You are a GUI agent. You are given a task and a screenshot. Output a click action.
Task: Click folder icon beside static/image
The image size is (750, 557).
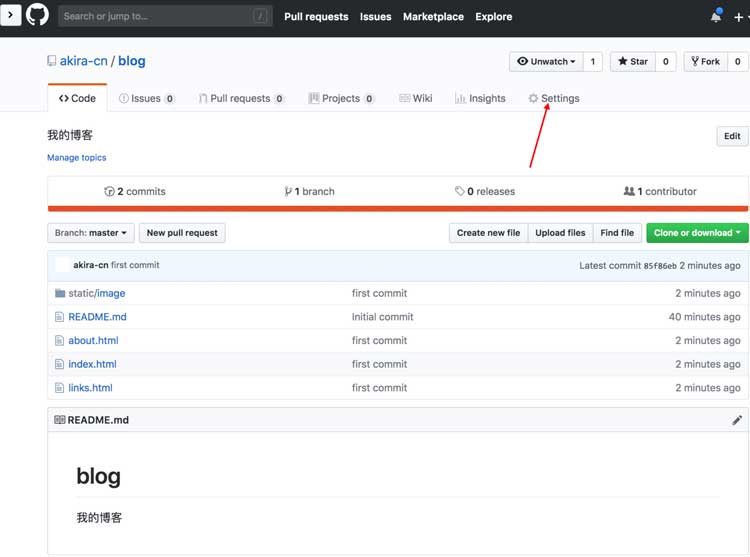(x=60, y=293)
